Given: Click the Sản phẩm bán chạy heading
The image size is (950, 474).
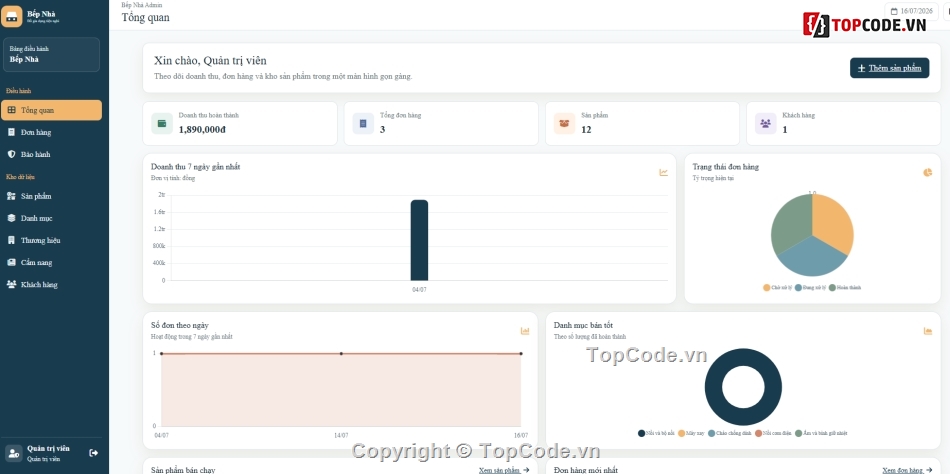Looking at the screenshot, I should pos(183,470).
